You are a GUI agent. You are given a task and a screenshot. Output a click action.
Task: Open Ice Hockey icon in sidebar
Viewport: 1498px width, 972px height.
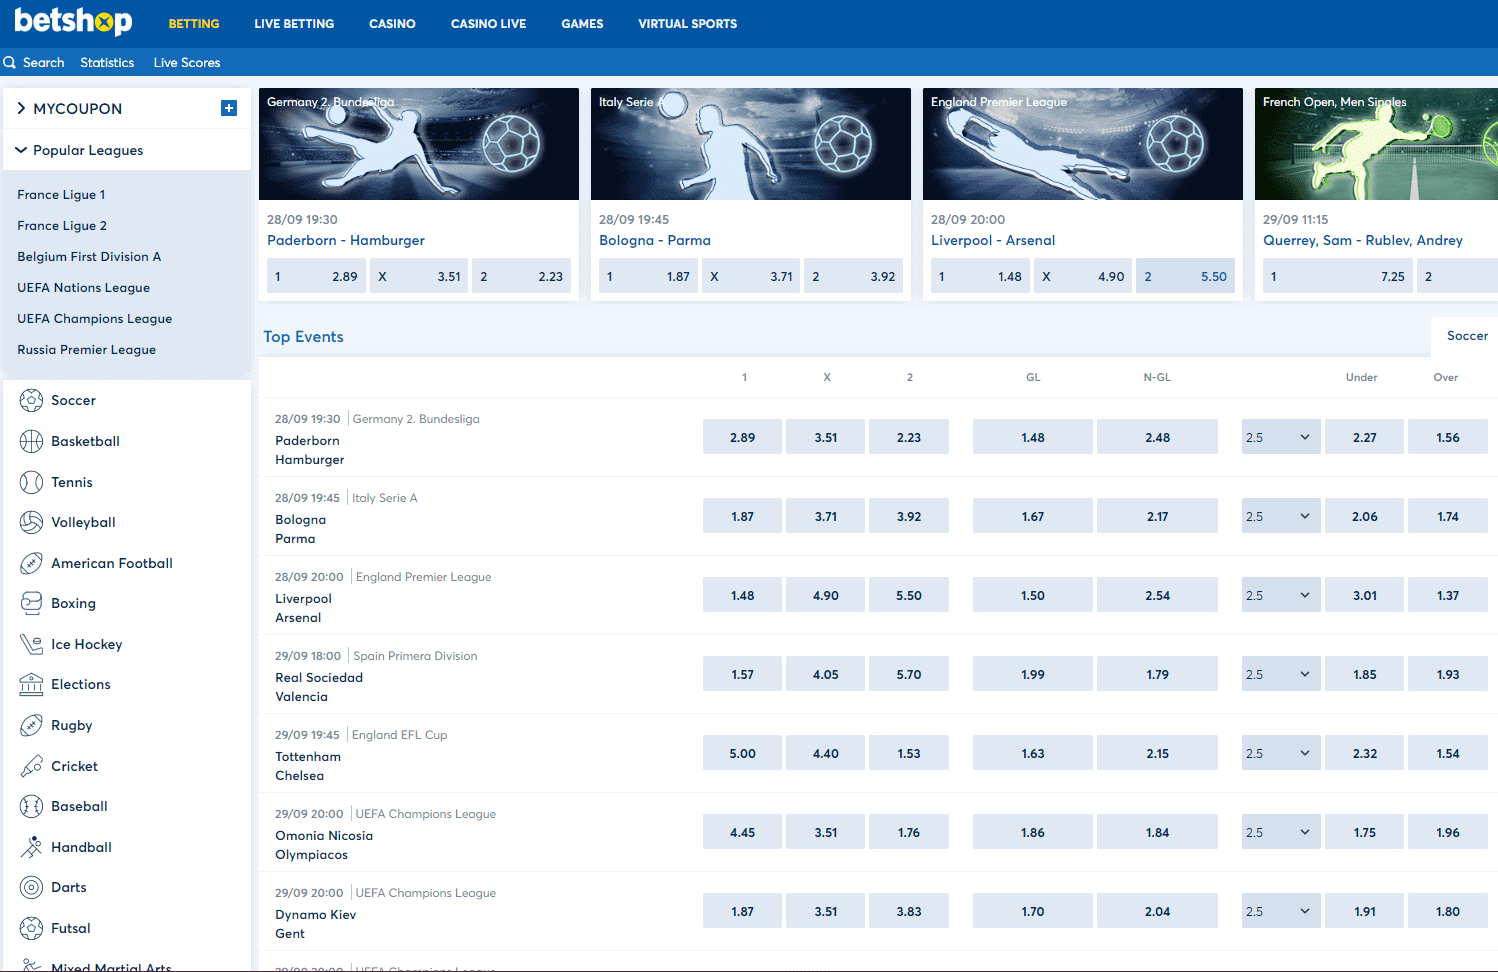[31, 644]
